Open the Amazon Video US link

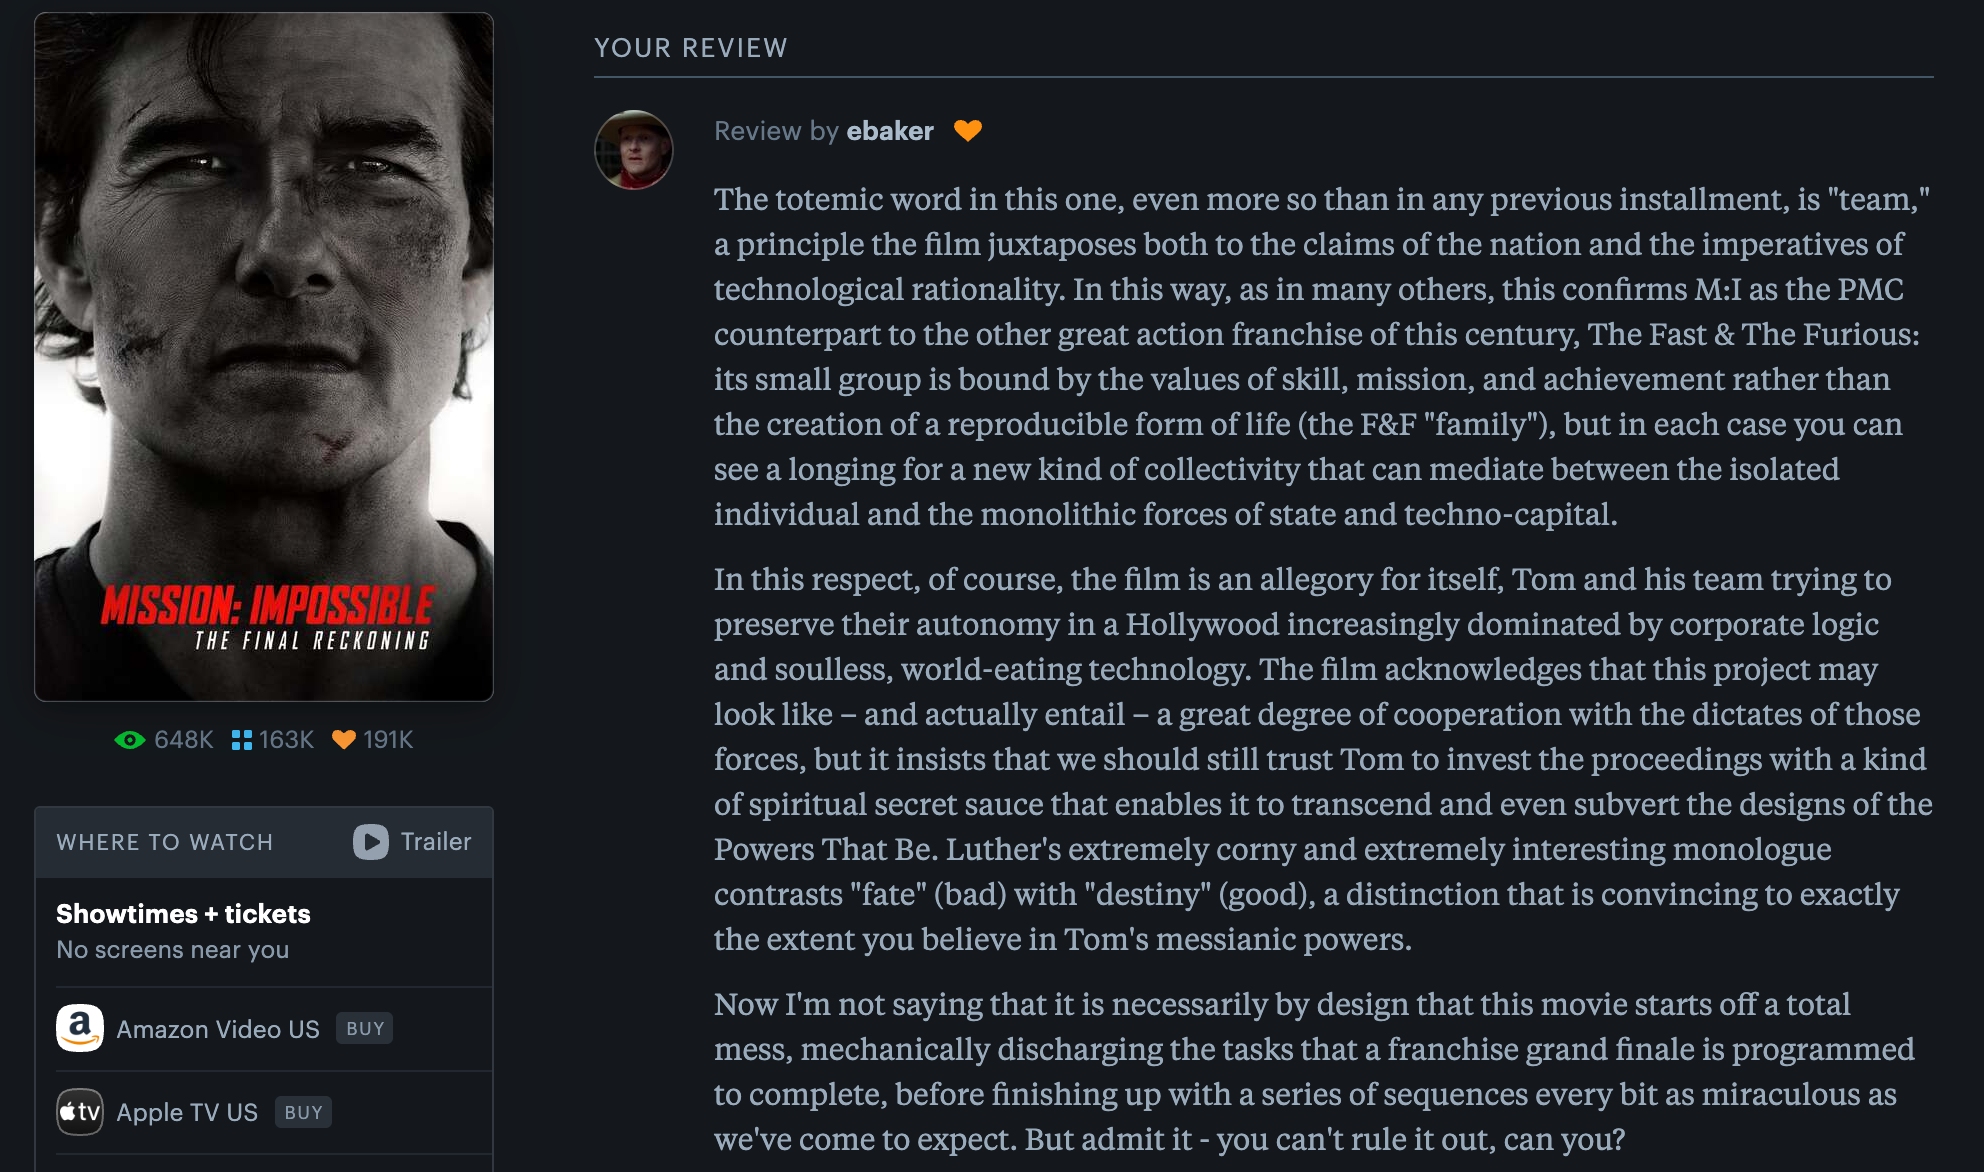click(218, 1029)
